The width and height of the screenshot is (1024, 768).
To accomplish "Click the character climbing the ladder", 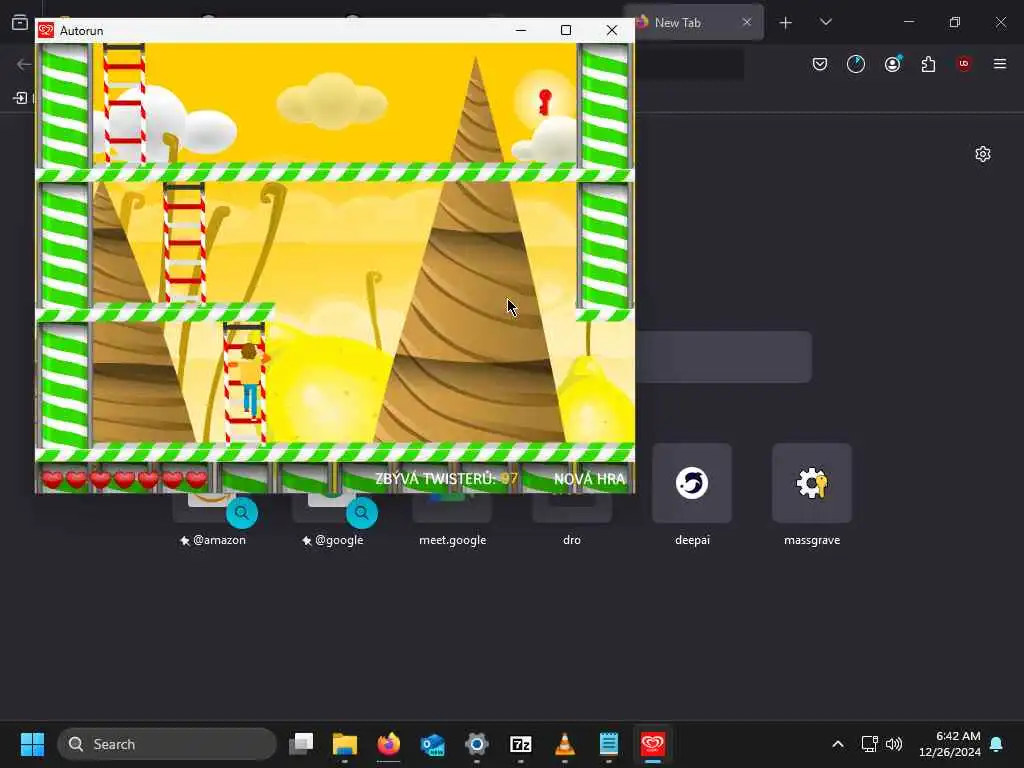I will coord(250,380).
